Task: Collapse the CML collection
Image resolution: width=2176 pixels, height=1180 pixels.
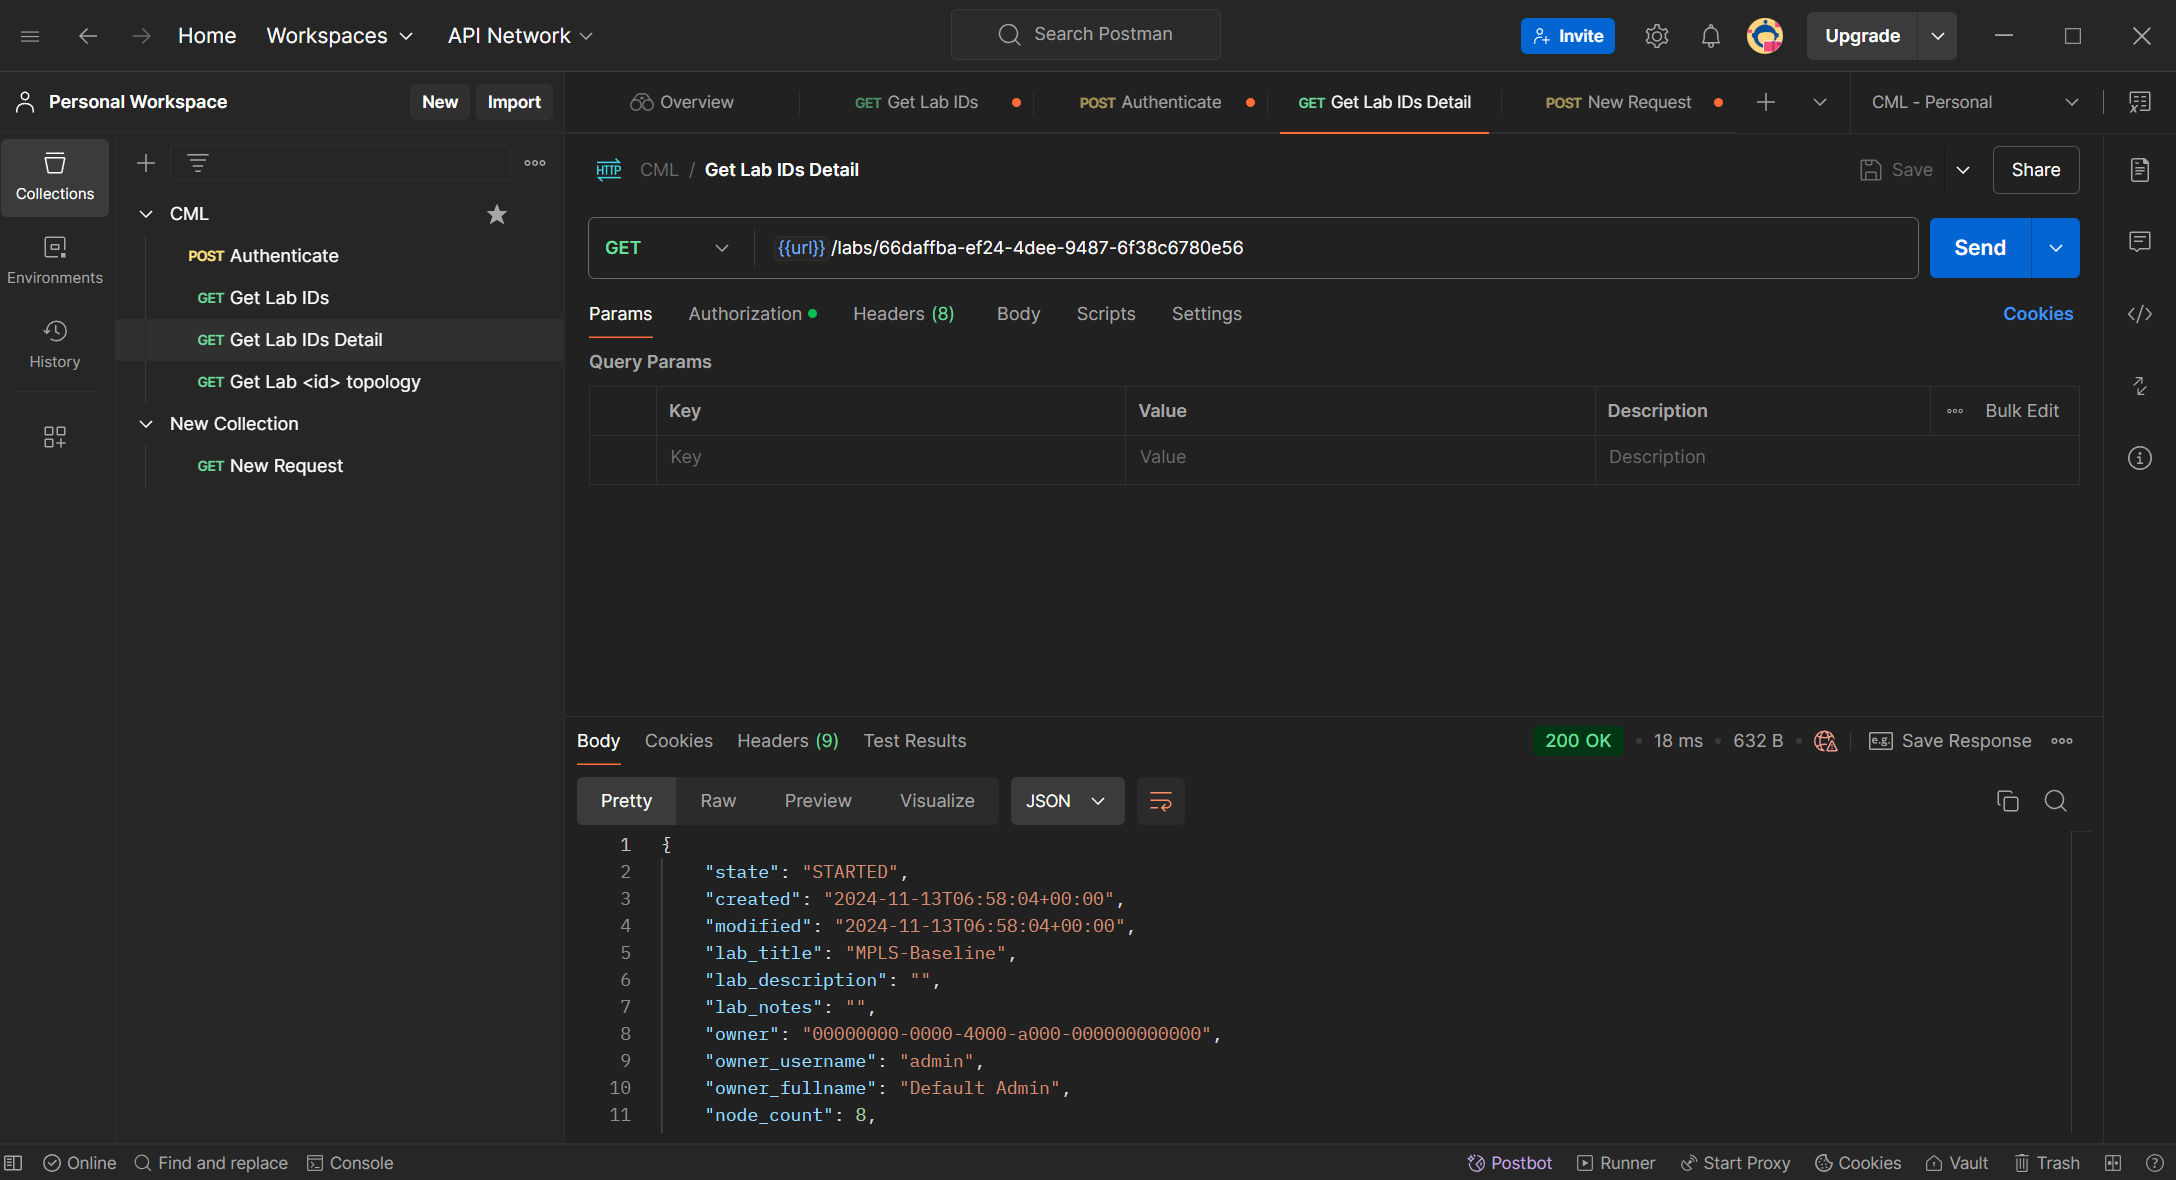Action: (x=146, y=214)
